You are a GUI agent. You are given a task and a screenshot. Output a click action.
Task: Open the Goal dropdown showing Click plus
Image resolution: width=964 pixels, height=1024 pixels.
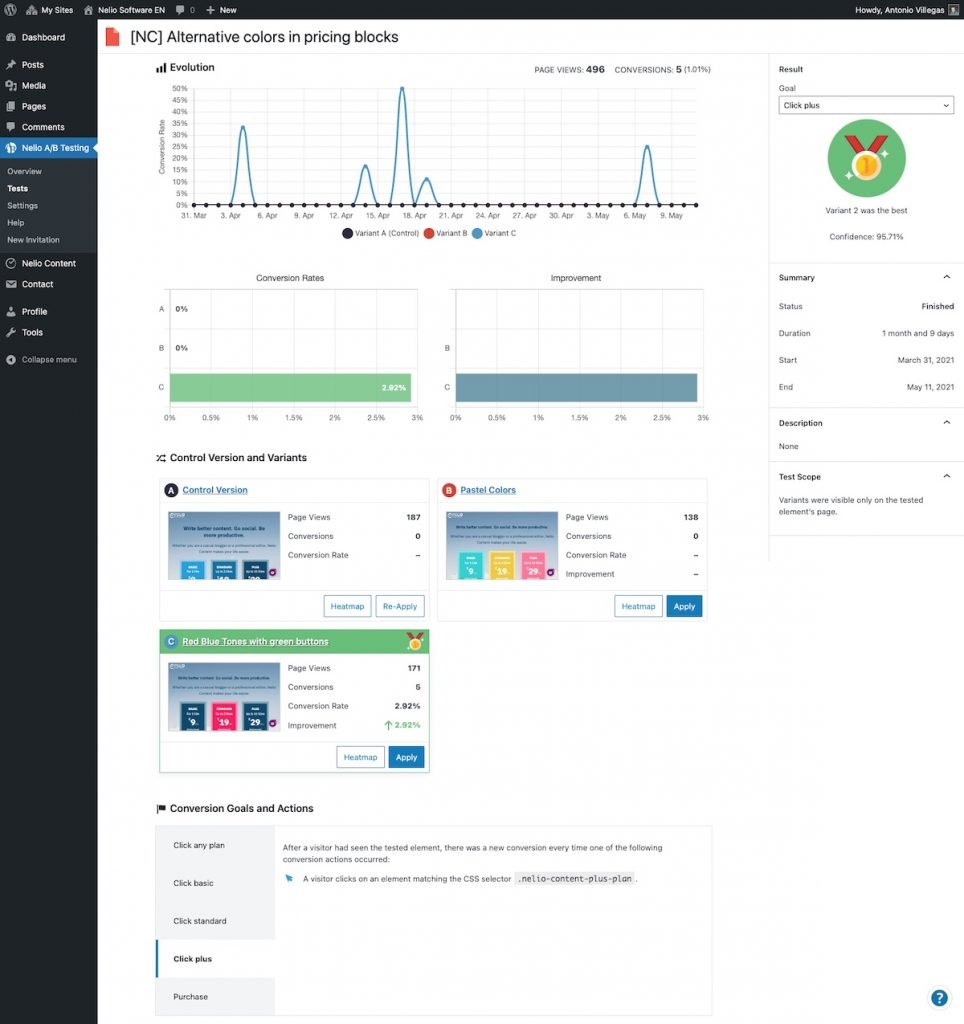point(866,105)
